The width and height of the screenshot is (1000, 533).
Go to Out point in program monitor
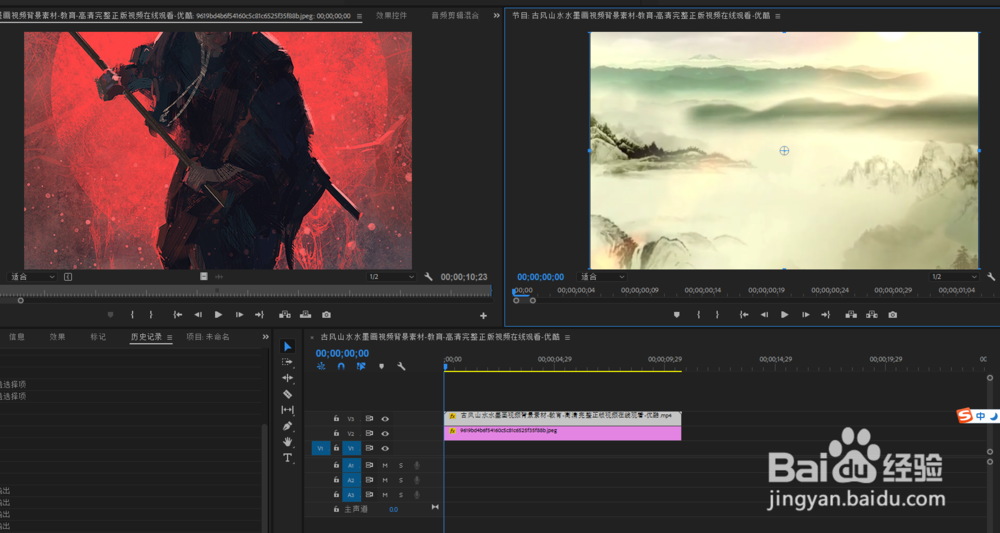(825, 315)
